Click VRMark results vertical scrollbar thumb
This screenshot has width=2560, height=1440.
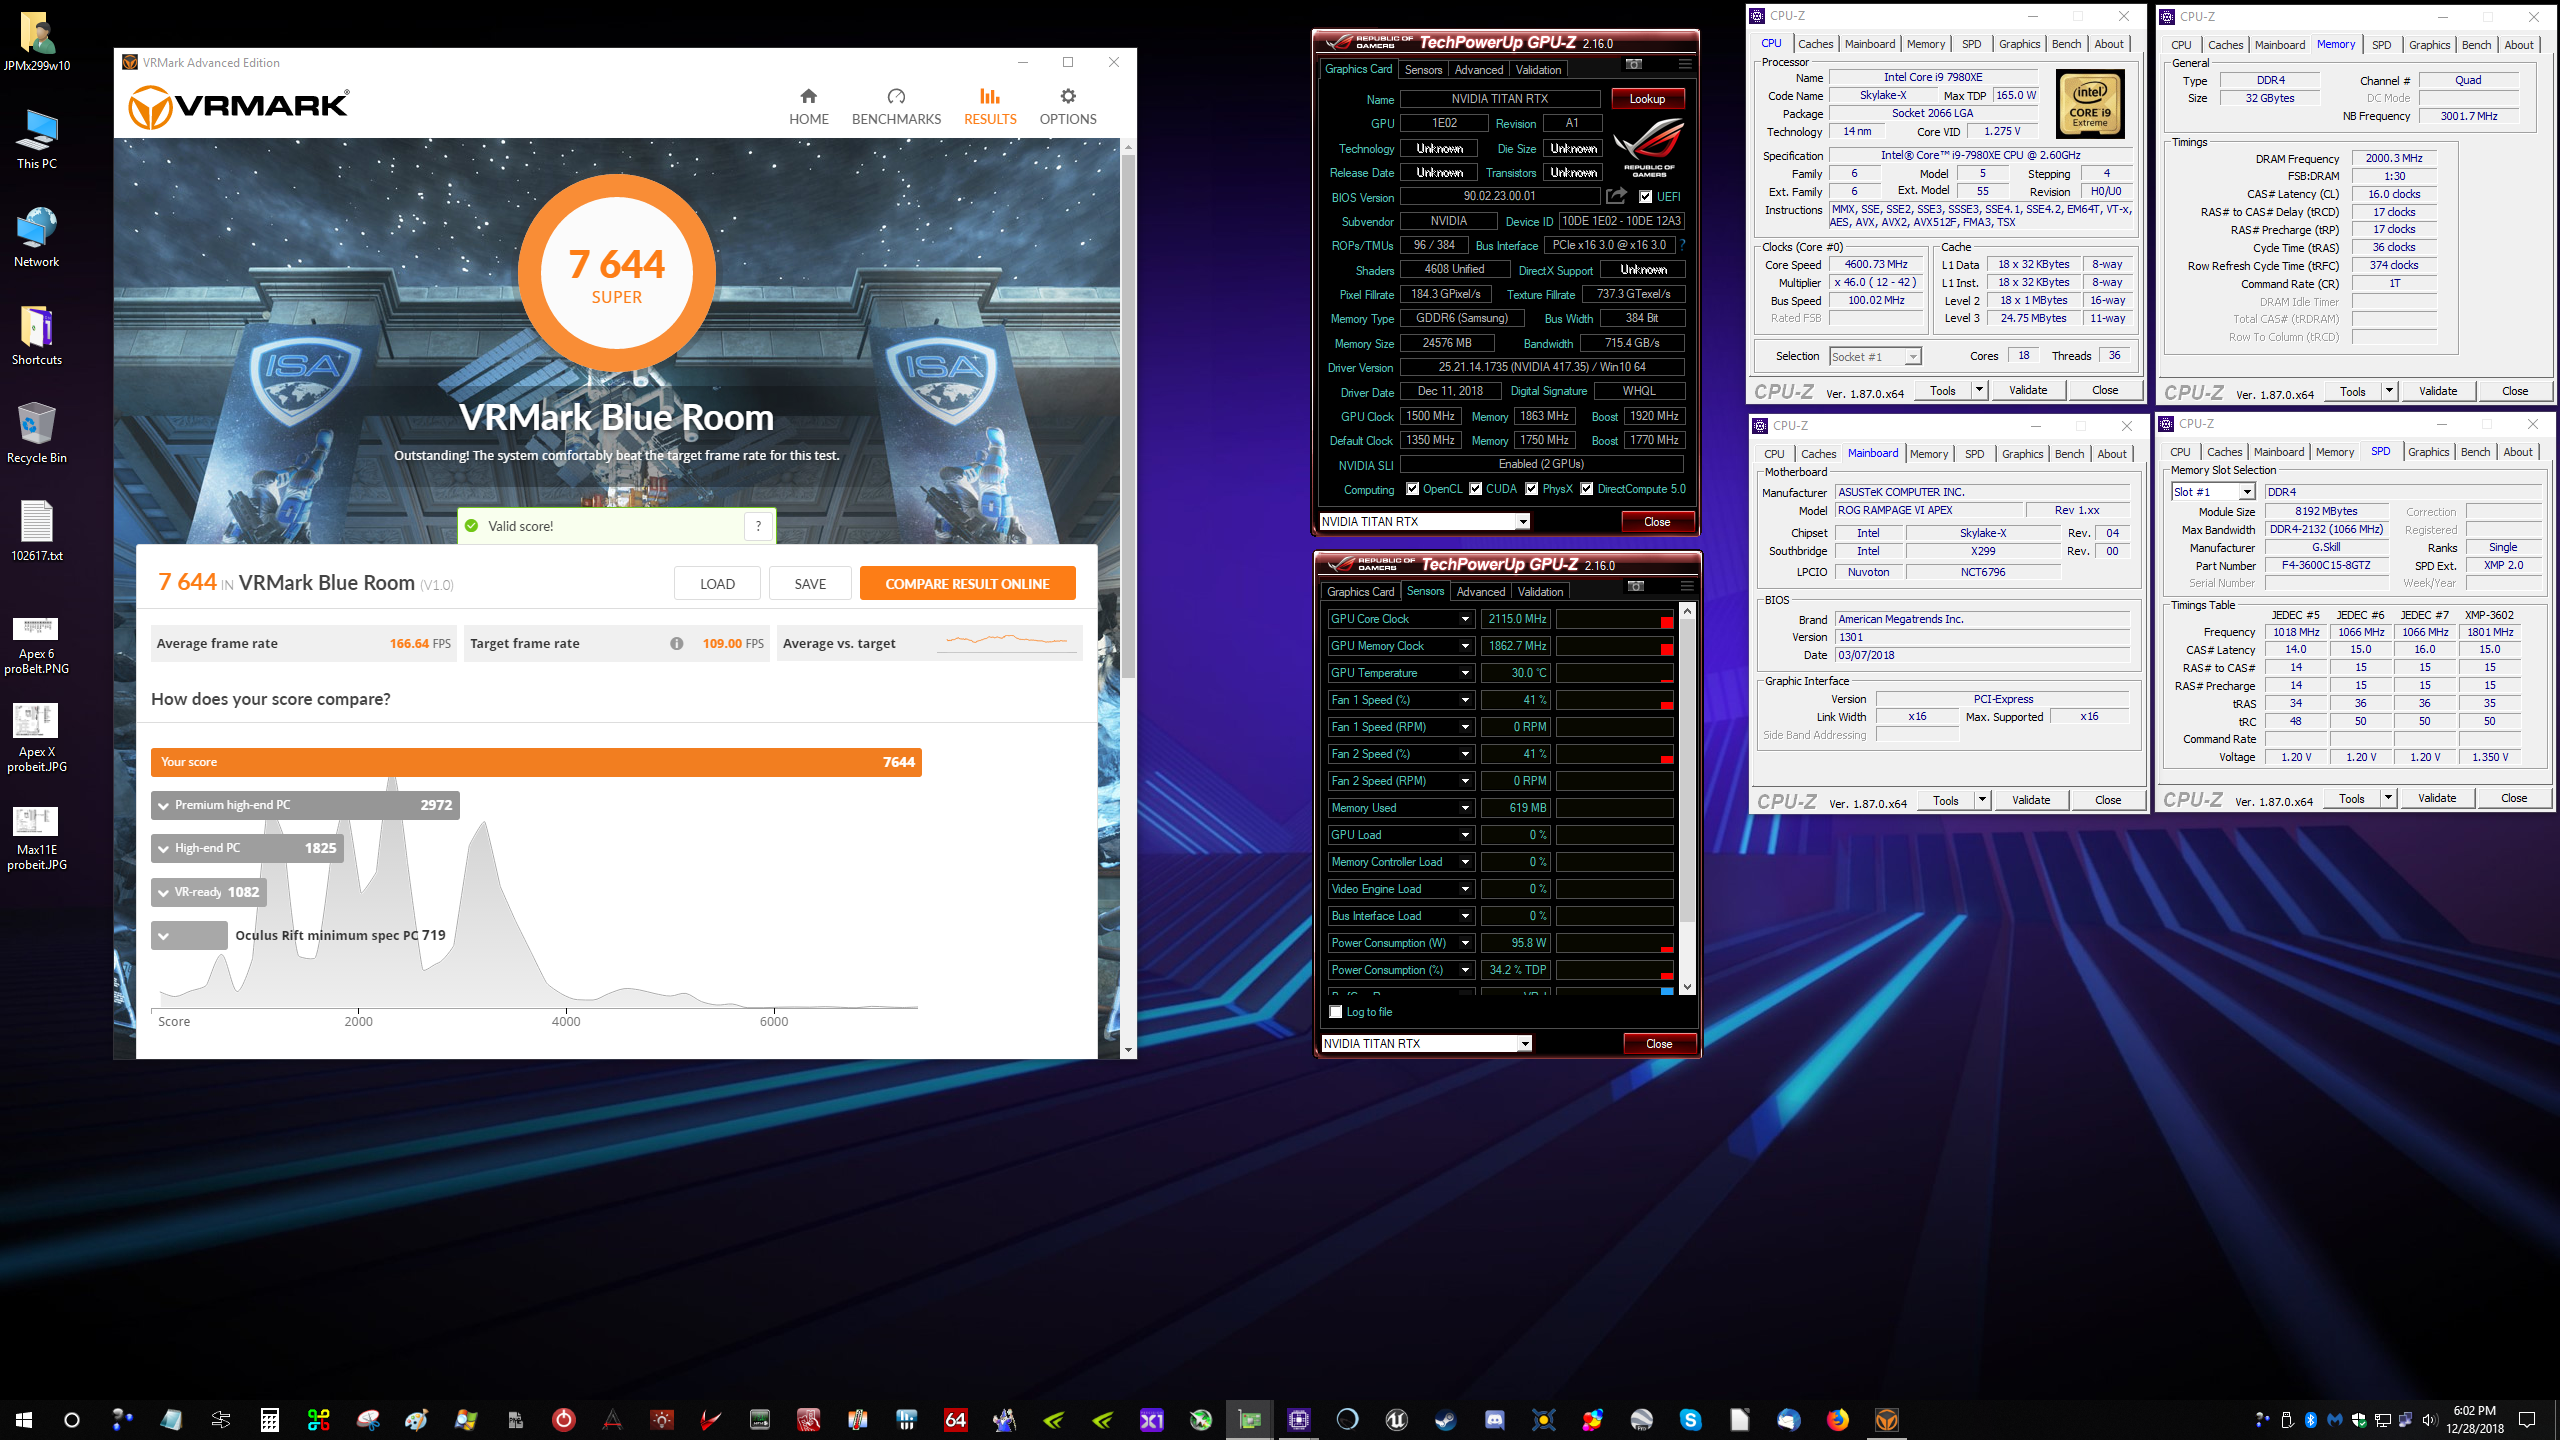1128,415
